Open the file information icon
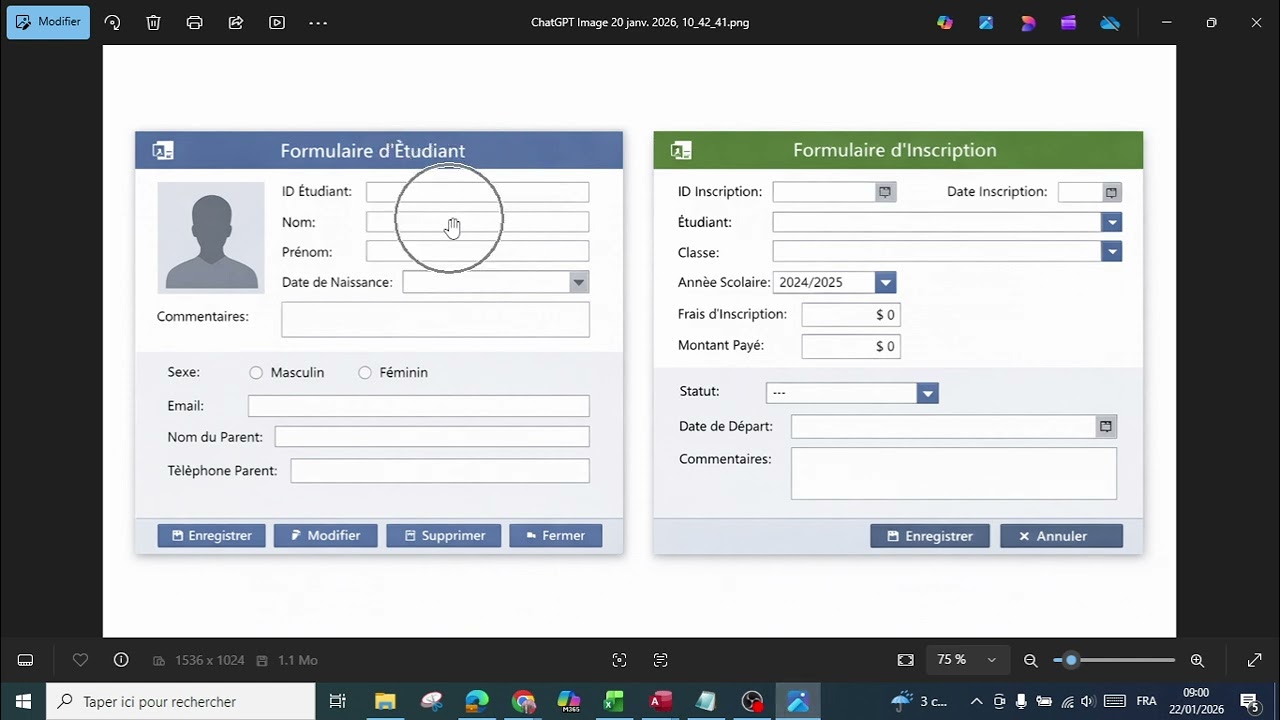Screen dimensions: 1280x720 coord(121,660)
